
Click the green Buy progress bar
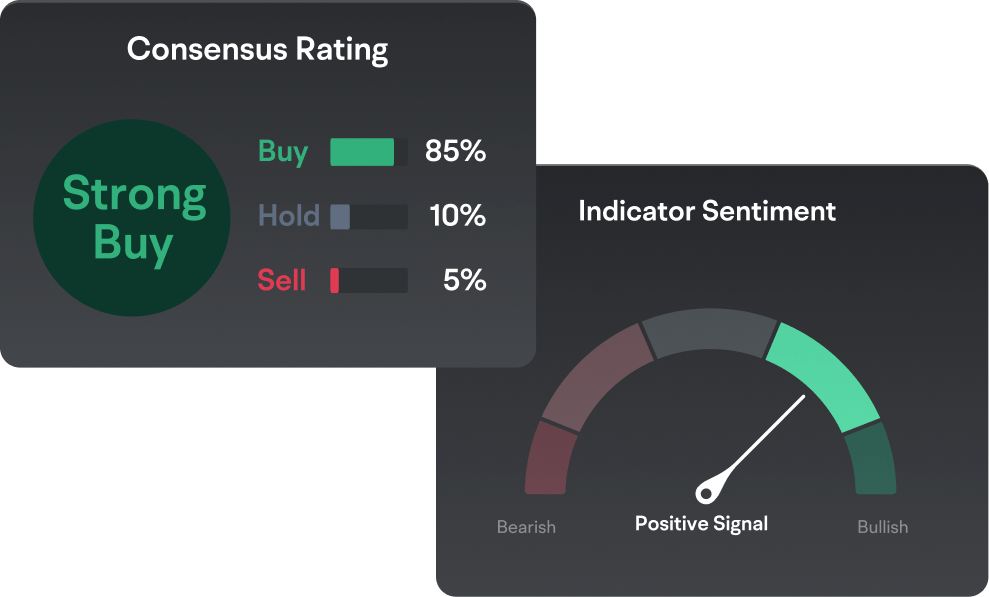(362, 152)
